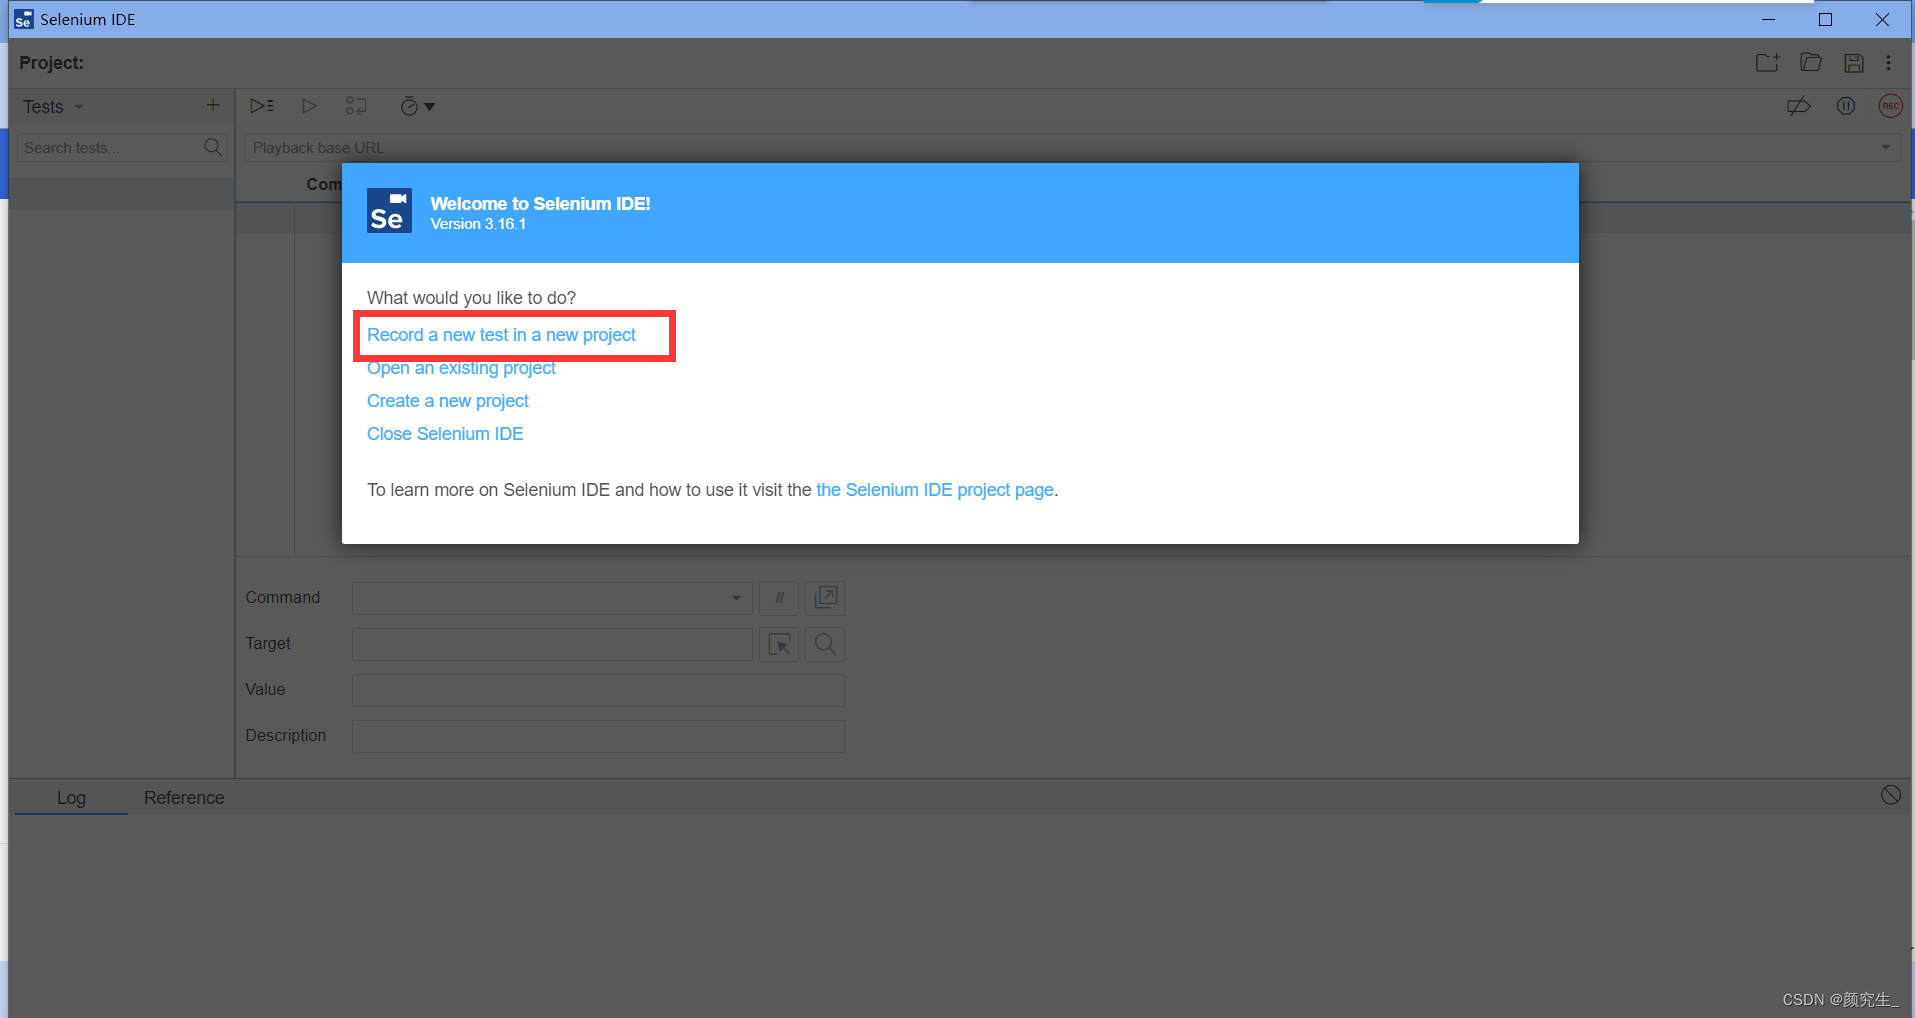The width and height of the screenshot is (1915, 1018).
Task: Click the Target input field
Action: click(x=552, y=644)
